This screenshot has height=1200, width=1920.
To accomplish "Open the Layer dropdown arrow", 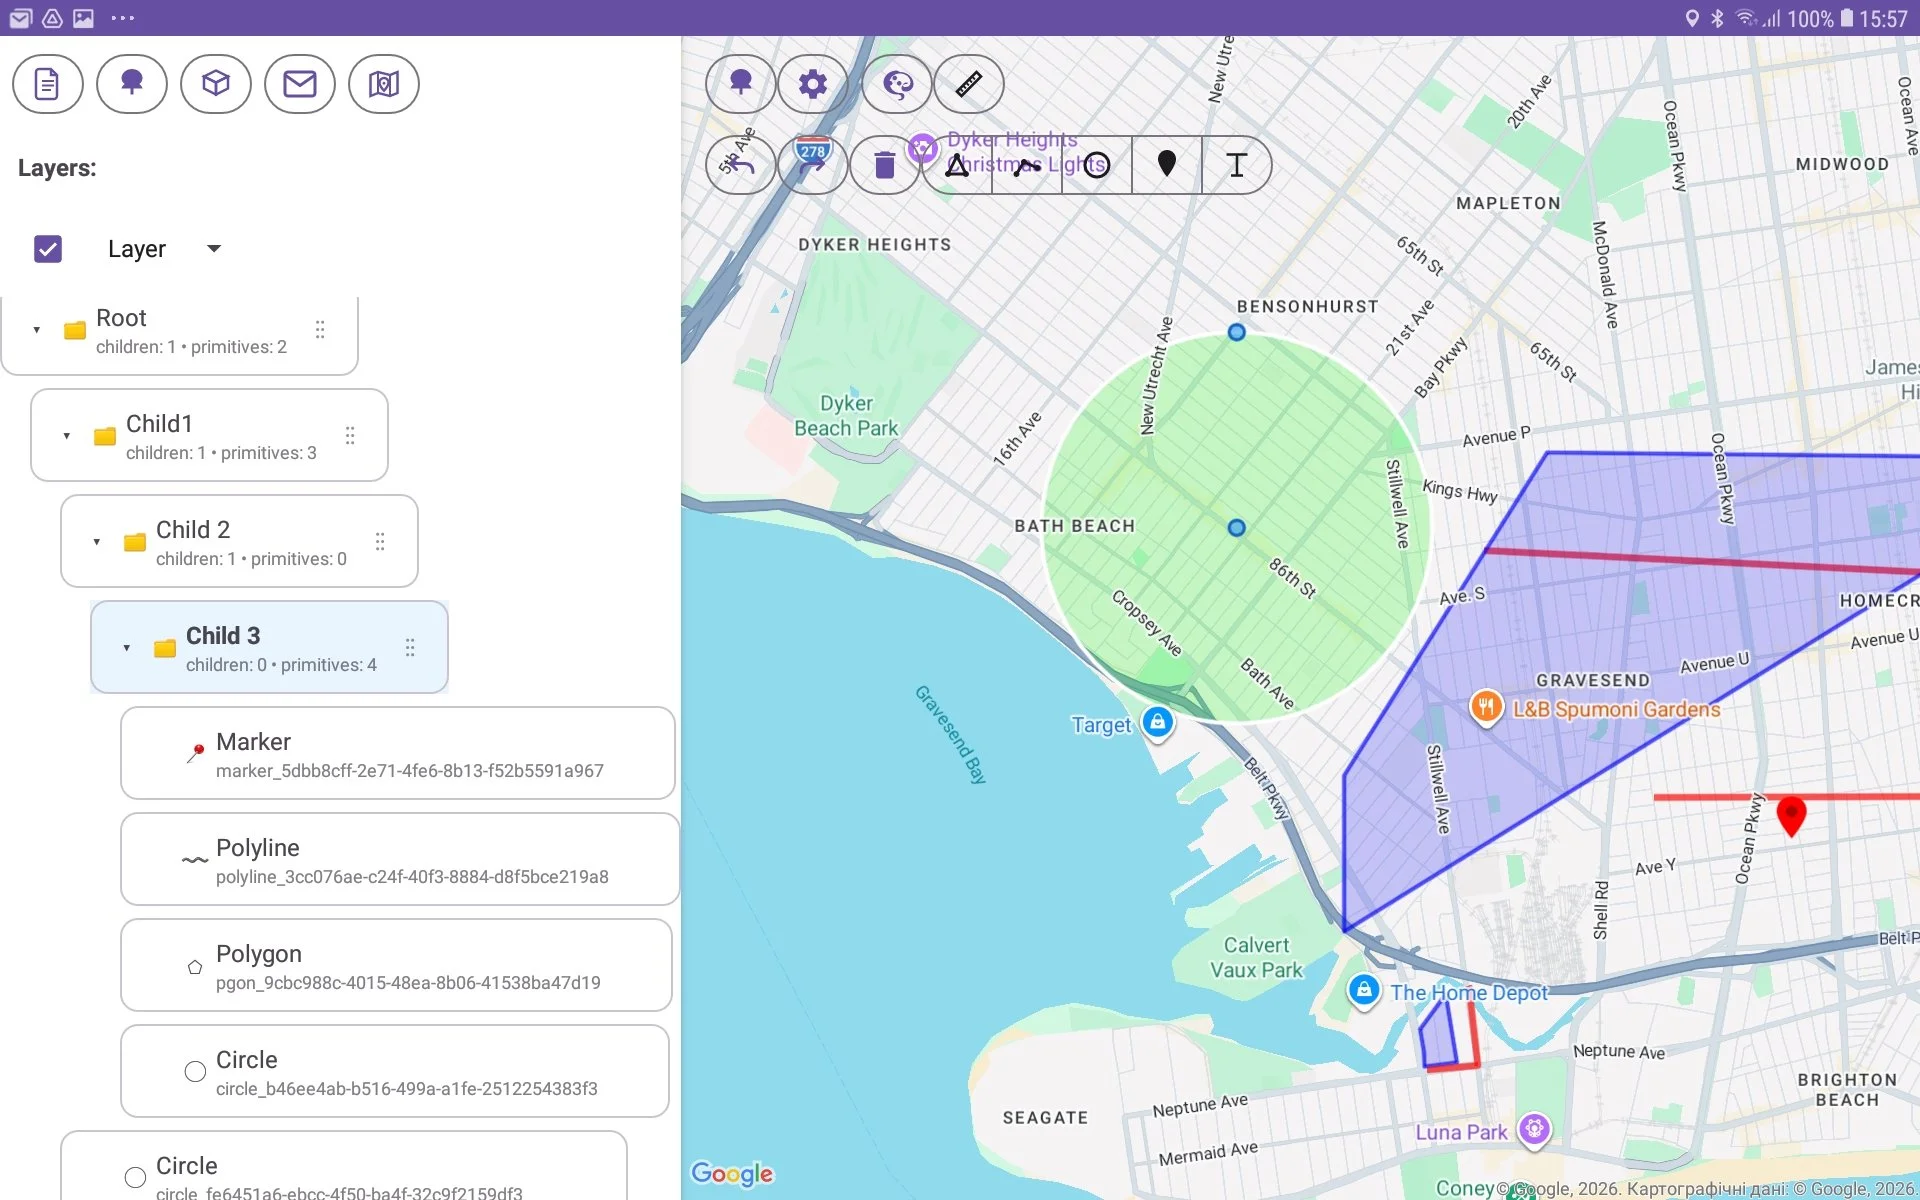I will 213,249.
